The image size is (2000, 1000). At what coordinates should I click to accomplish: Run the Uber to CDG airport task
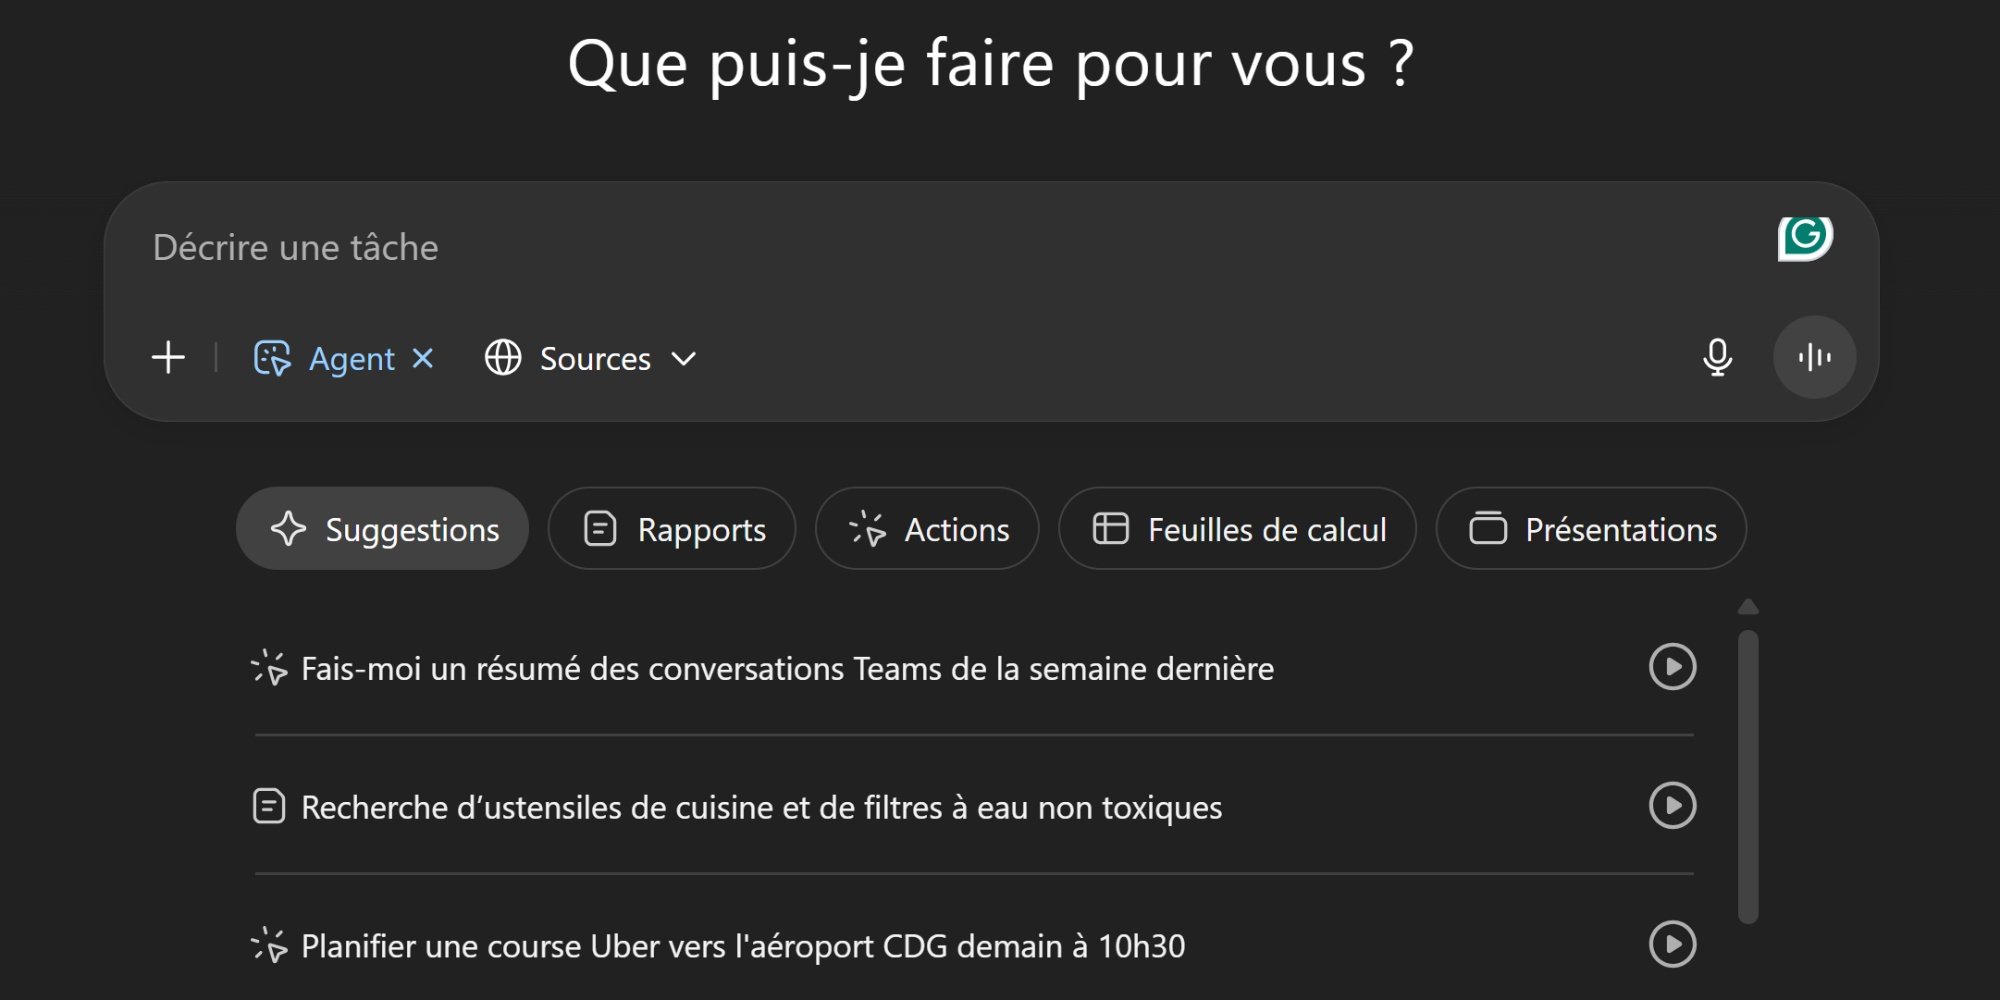1672,944
